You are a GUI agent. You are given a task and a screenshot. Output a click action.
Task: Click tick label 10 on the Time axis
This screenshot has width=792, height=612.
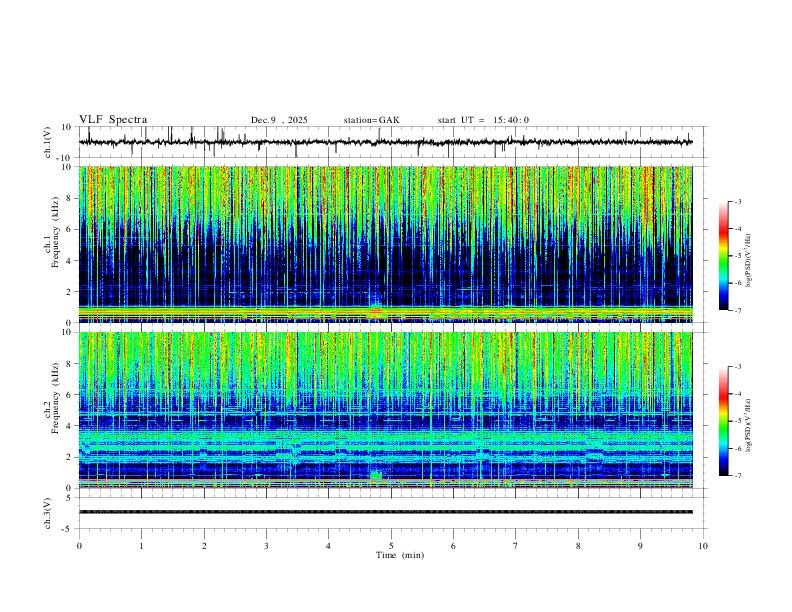click(x=703, y=546)
